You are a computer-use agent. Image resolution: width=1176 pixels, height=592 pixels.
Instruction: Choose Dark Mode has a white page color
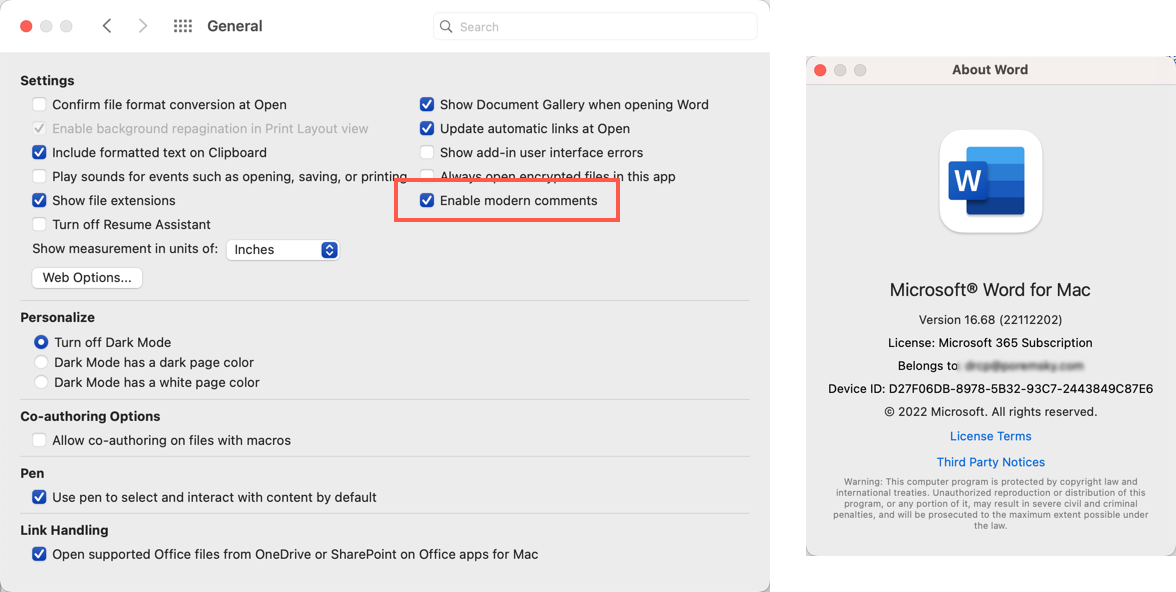(41, 382)
